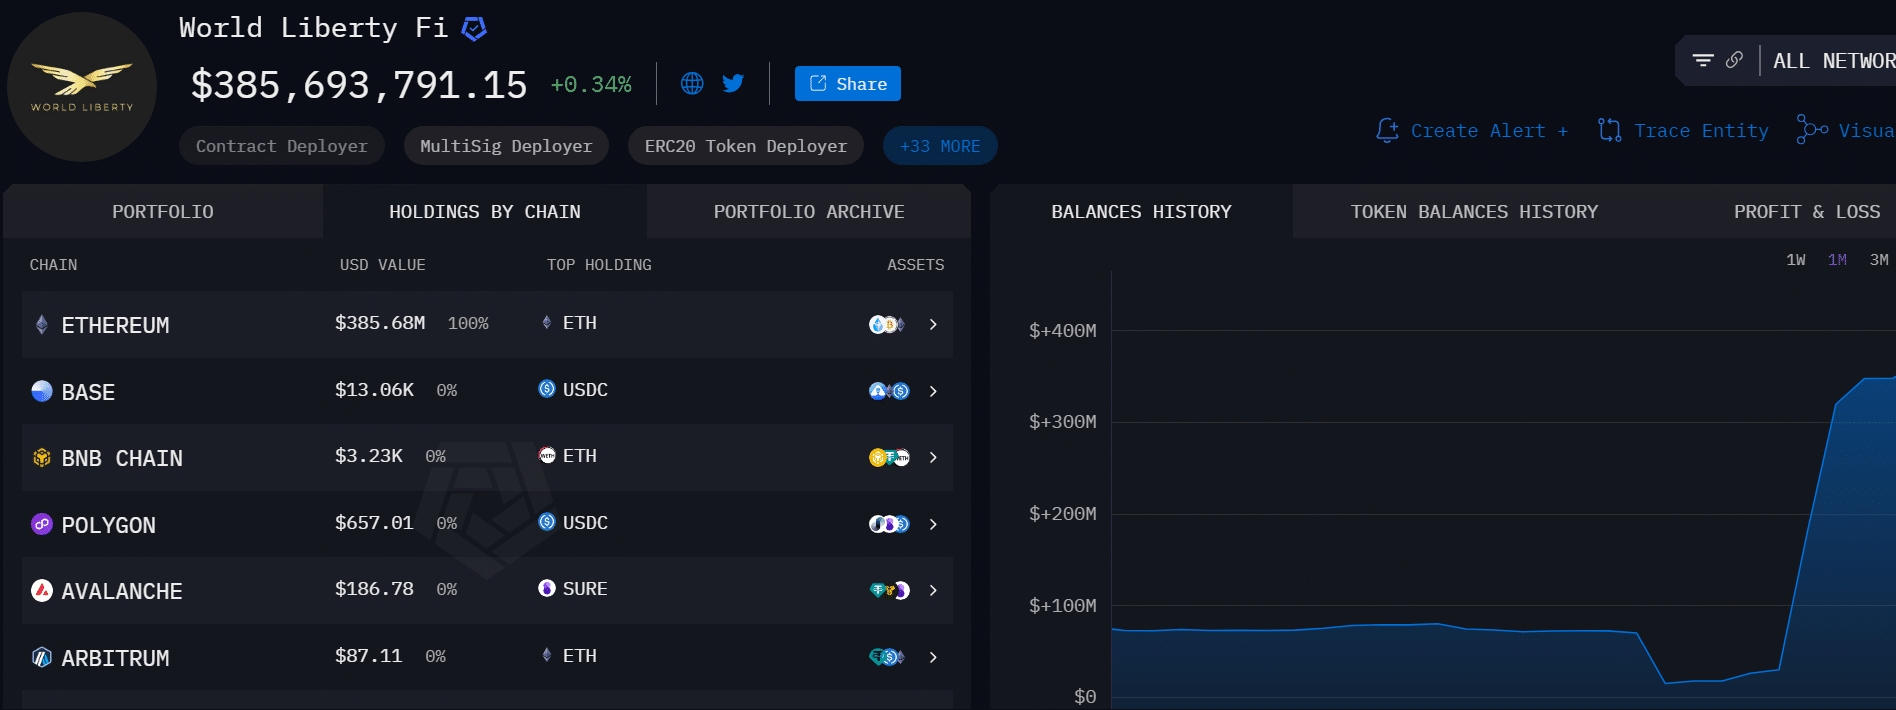Expand the Ethereum row chevron
Screen dimensions: 1896x710
[x=933, y=324]
